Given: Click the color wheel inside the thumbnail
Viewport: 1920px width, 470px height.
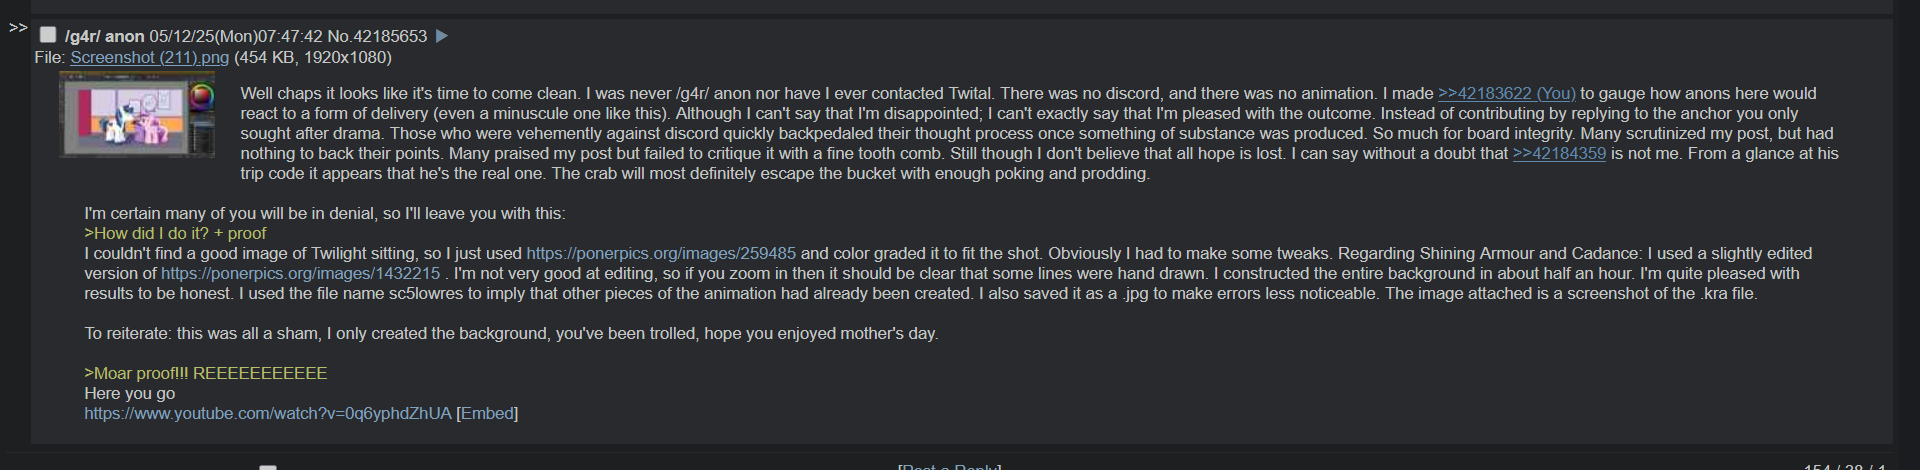Looking at the screenshot, I should tap(203, 96).
